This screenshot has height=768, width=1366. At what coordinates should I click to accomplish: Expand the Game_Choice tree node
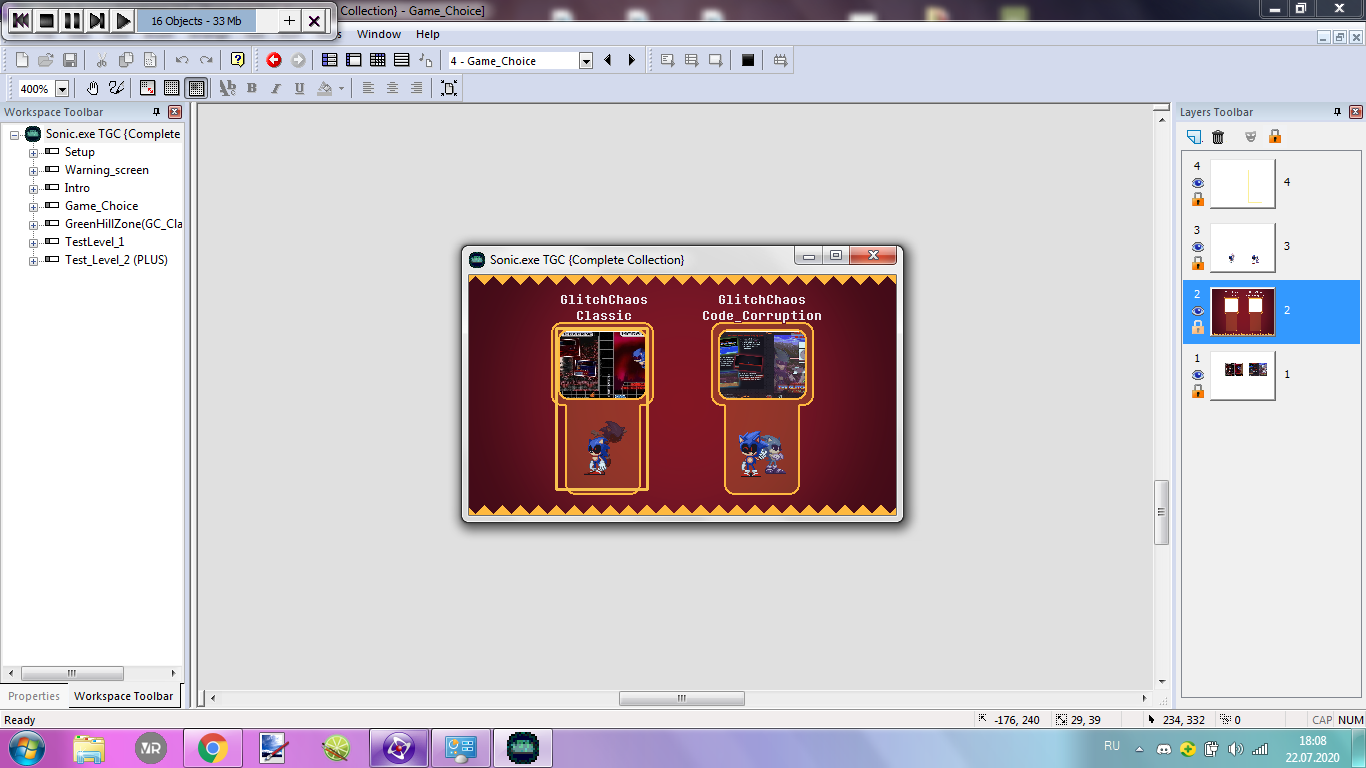pos(34,206)
